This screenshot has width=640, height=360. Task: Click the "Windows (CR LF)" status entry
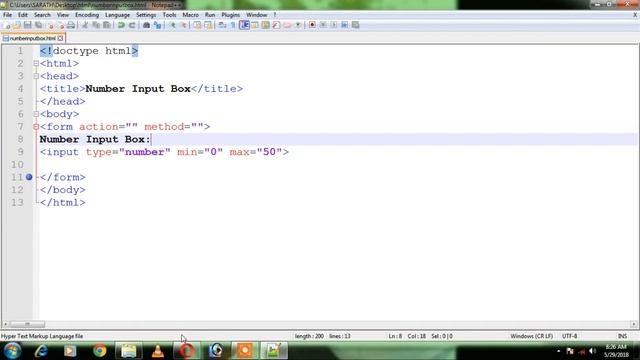click(531, 336)
